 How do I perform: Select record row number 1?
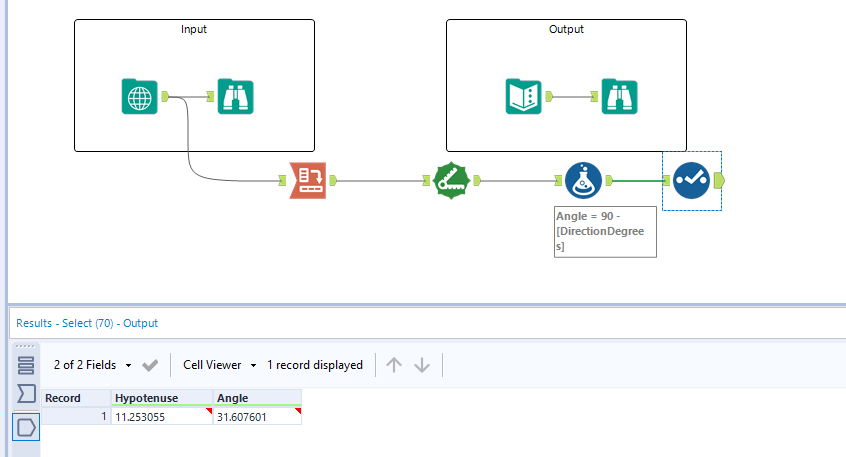click(76, 417)
